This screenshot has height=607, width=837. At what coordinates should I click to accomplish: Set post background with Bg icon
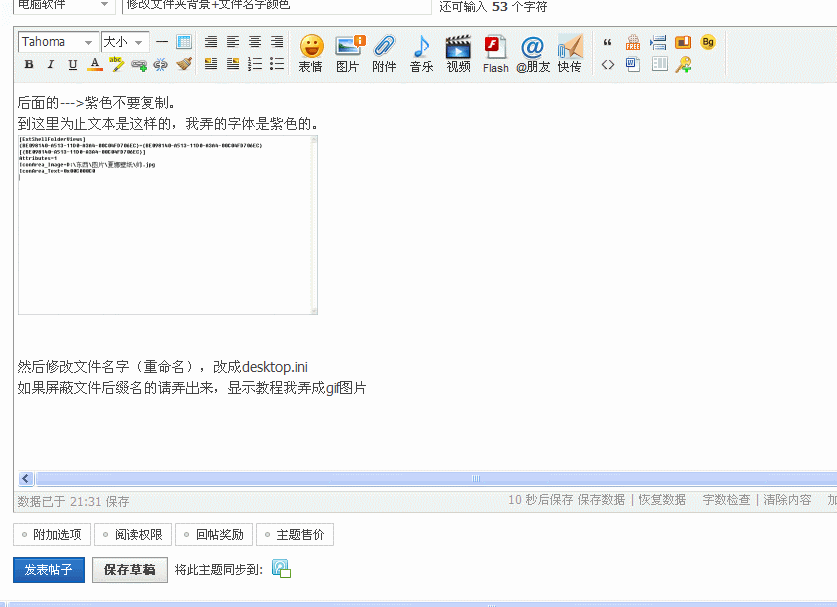708,42
